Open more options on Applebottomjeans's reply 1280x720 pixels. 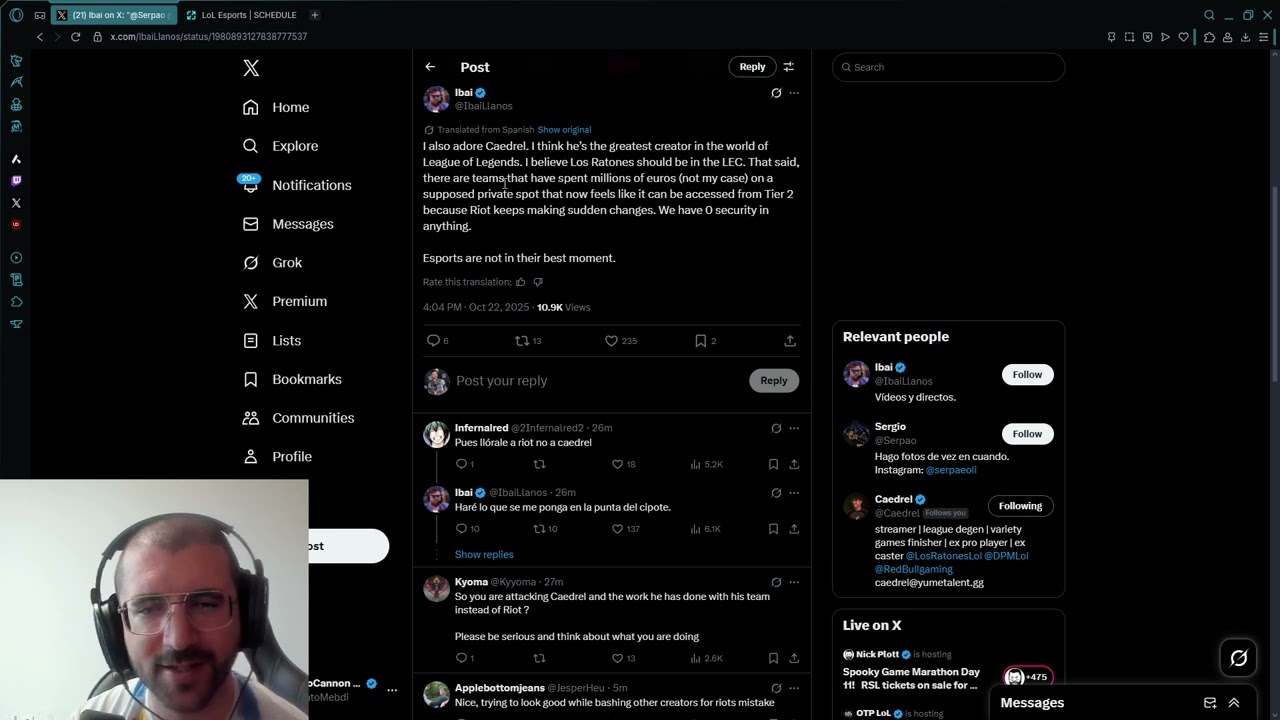coord(794,688)
